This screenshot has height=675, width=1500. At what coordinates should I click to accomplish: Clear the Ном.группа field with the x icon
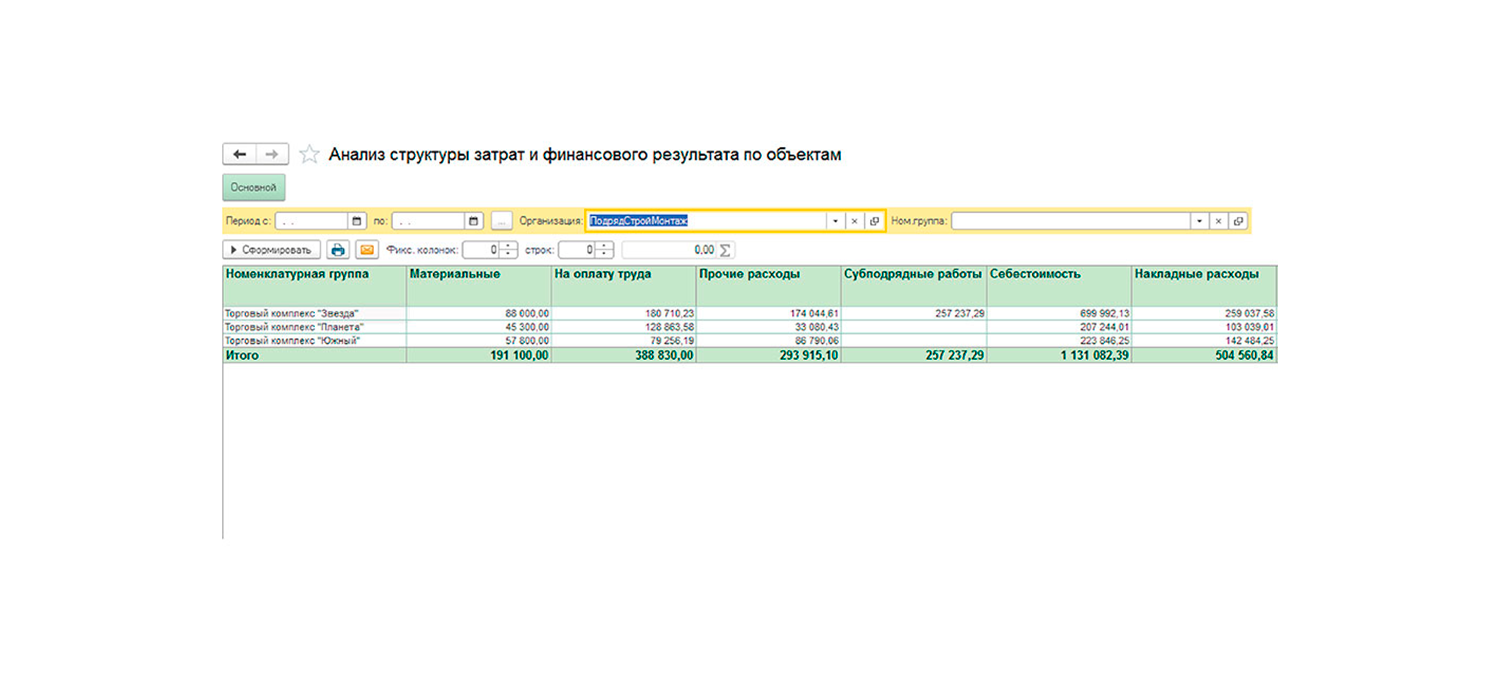click(1219, 221)
